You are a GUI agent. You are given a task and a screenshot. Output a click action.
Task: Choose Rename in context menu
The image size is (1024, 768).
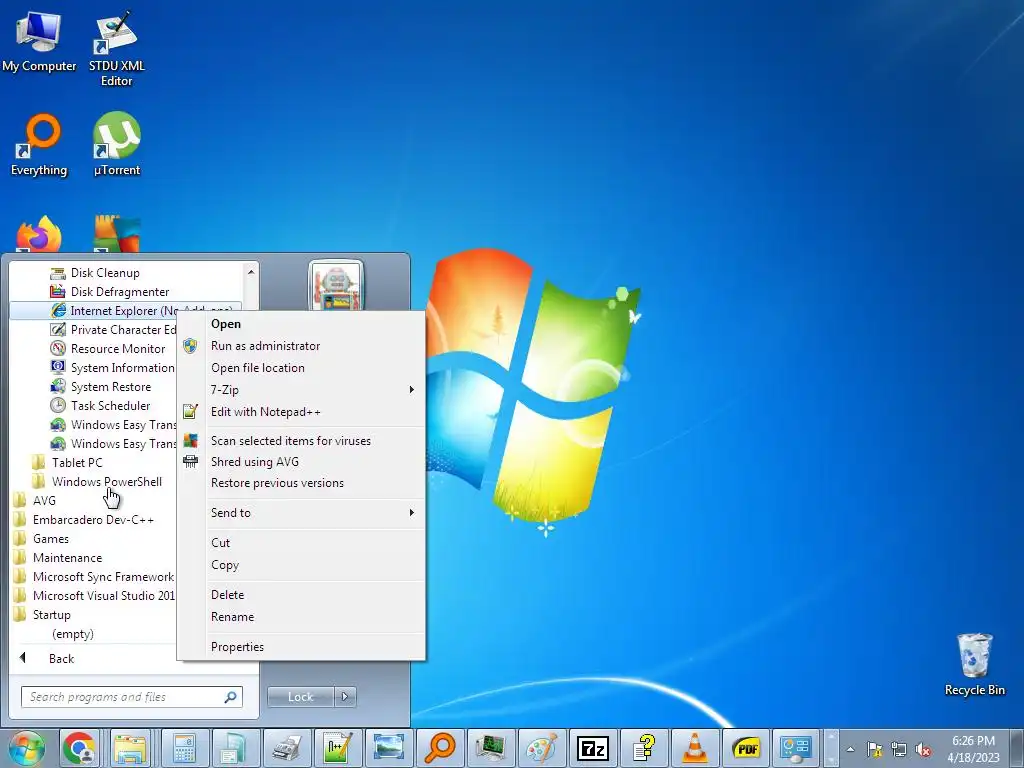click(301, 617)
